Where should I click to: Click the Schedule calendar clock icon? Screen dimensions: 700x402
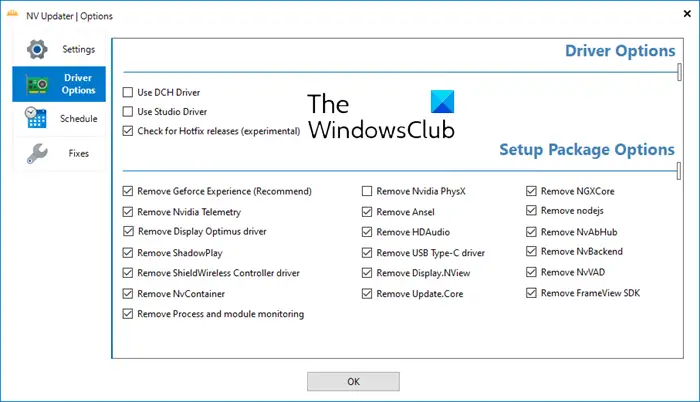pos(37,118)
